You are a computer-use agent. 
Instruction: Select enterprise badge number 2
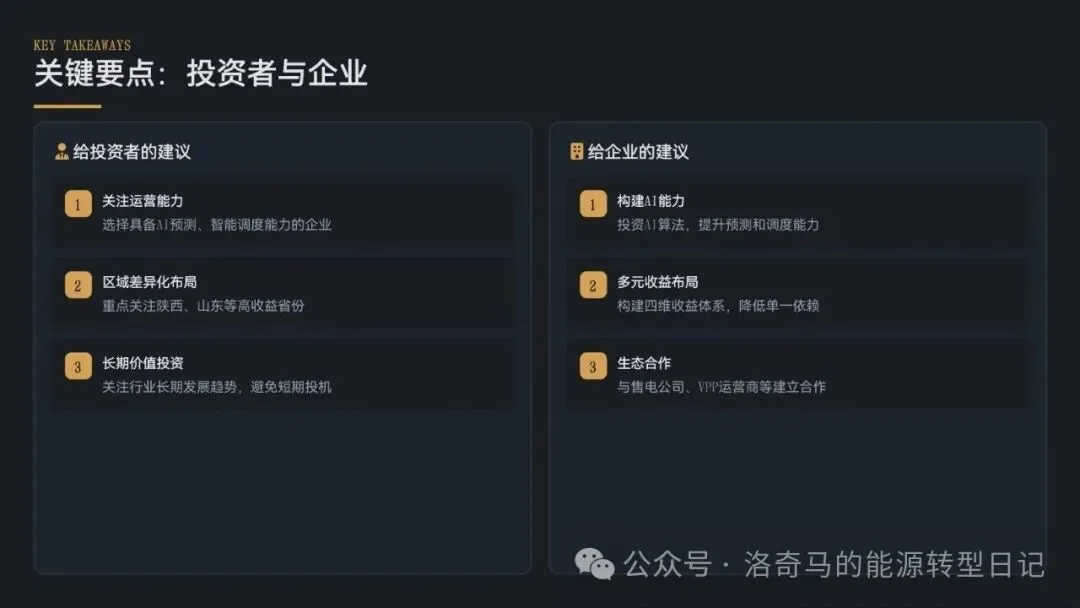[593, 285]
